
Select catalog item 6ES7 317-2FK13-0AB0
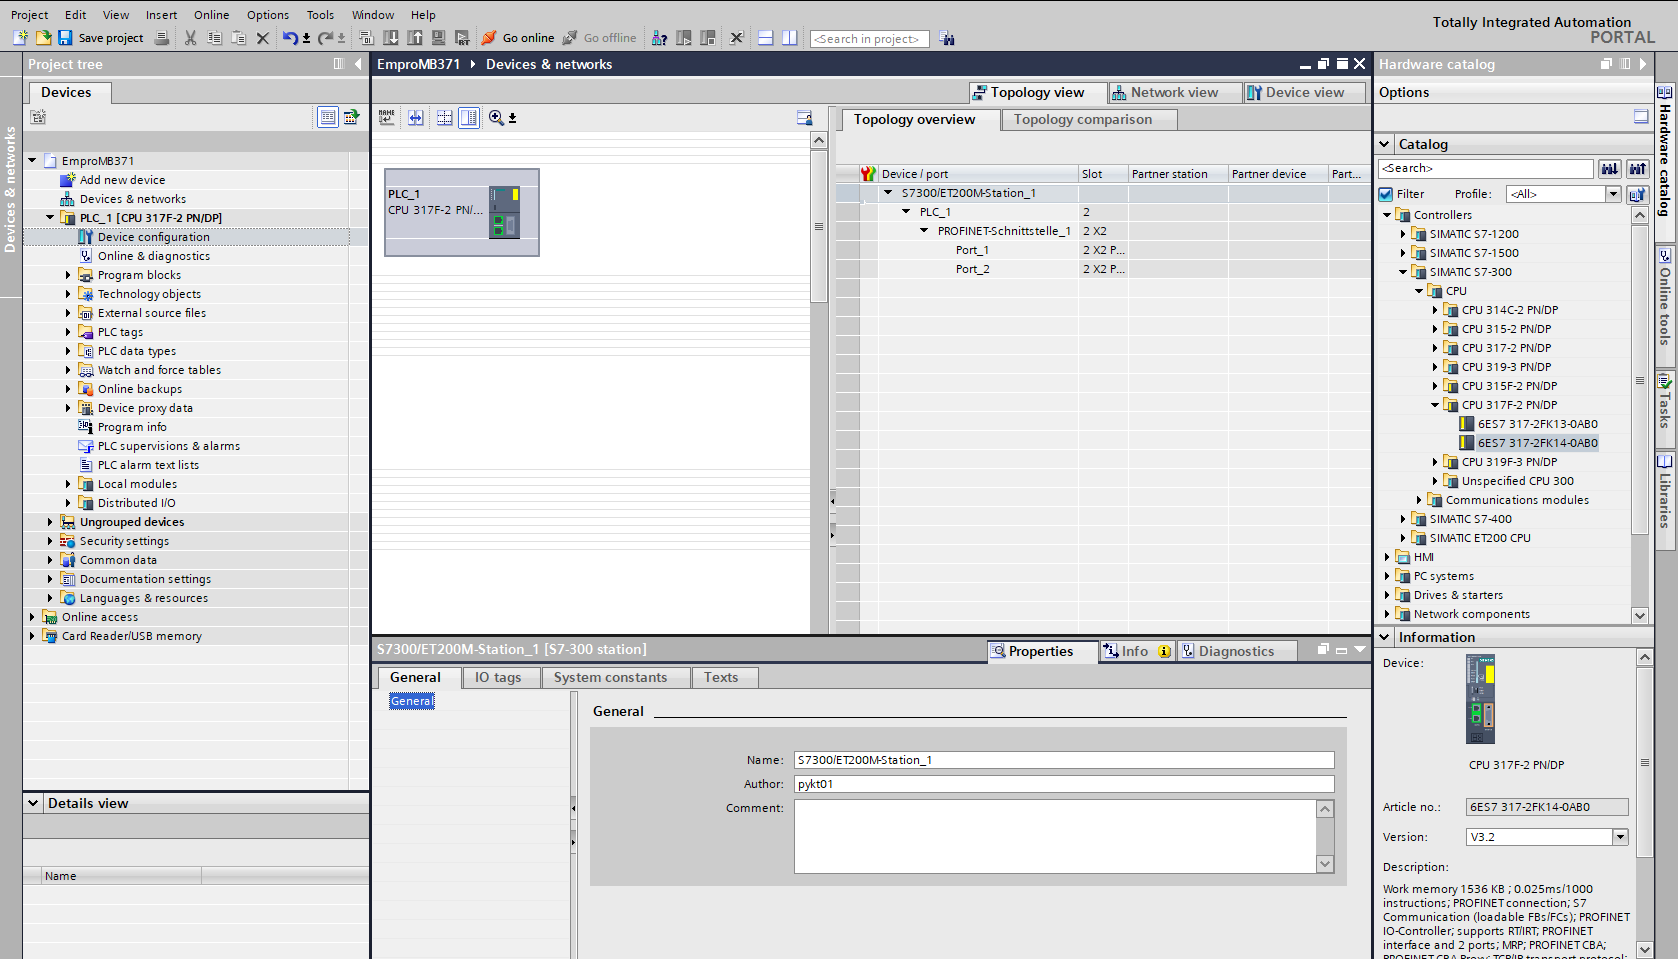1537,424
